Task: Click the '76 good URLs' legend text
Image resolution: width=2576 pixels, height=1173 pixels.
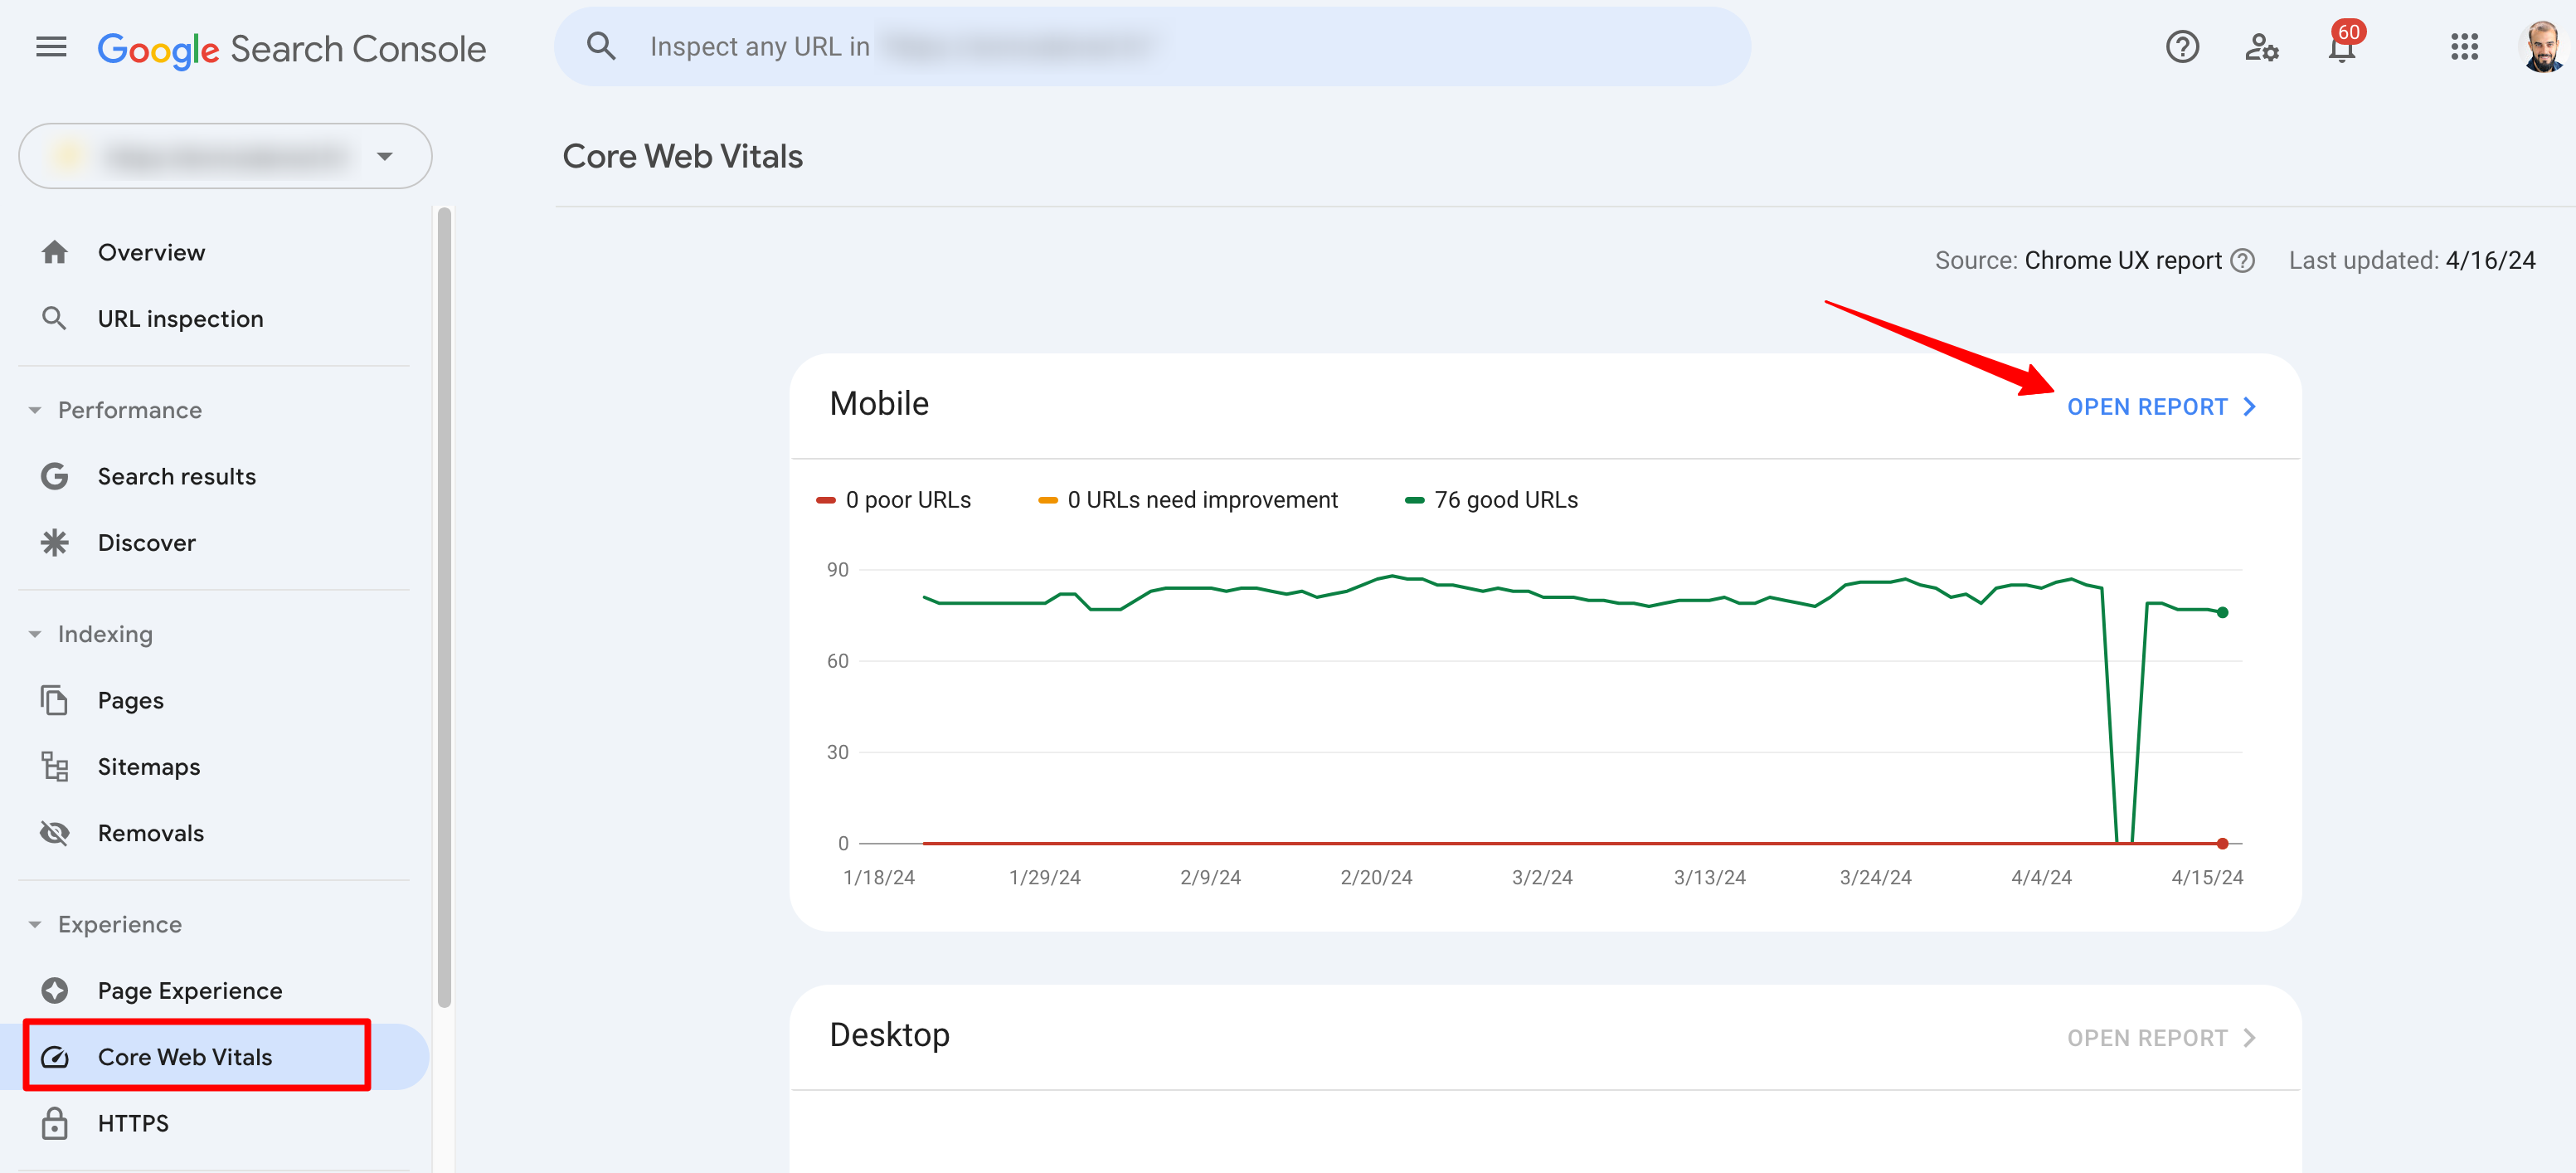Action: tap(1506, 500)
